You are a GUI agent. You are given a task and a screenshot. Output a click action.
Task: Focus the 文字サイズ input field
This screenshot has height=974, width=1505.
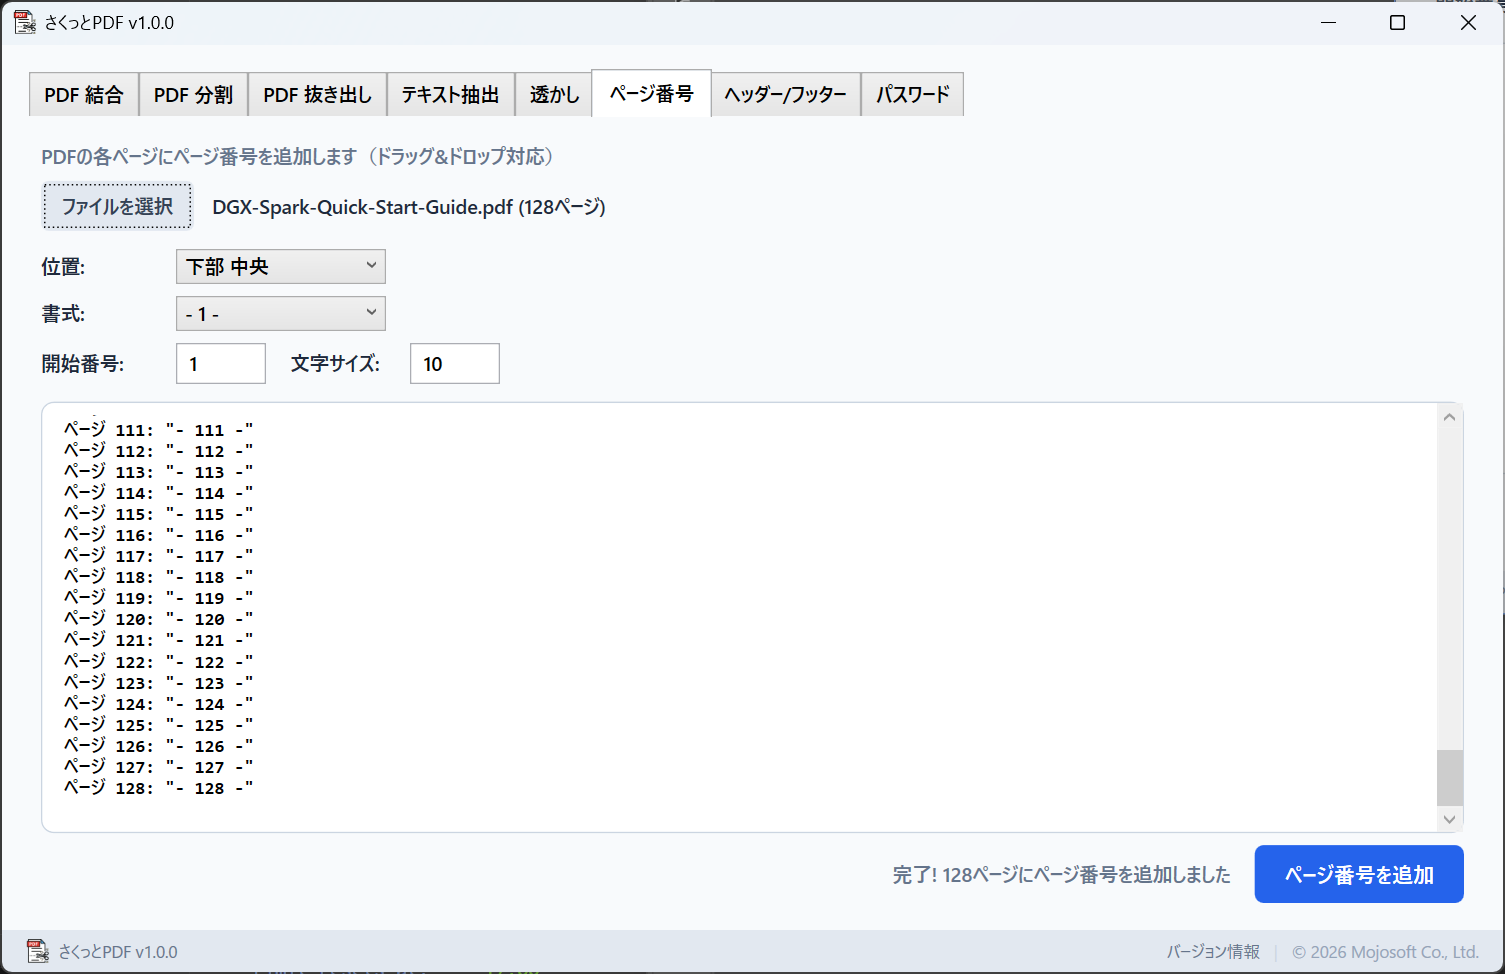(454, 364)
